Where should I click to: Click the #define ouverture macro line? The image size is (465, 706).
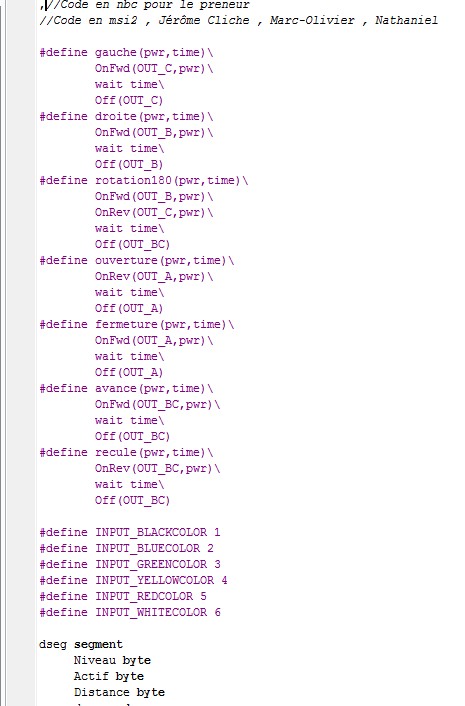pyautogui.click(x=137, y=261)
